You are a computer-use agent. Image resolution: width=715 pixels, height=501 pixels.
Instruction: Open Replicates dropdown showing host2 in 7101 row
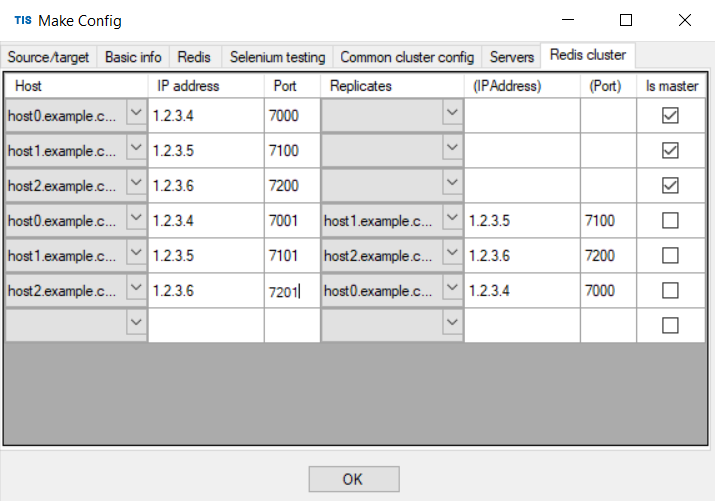452,252
